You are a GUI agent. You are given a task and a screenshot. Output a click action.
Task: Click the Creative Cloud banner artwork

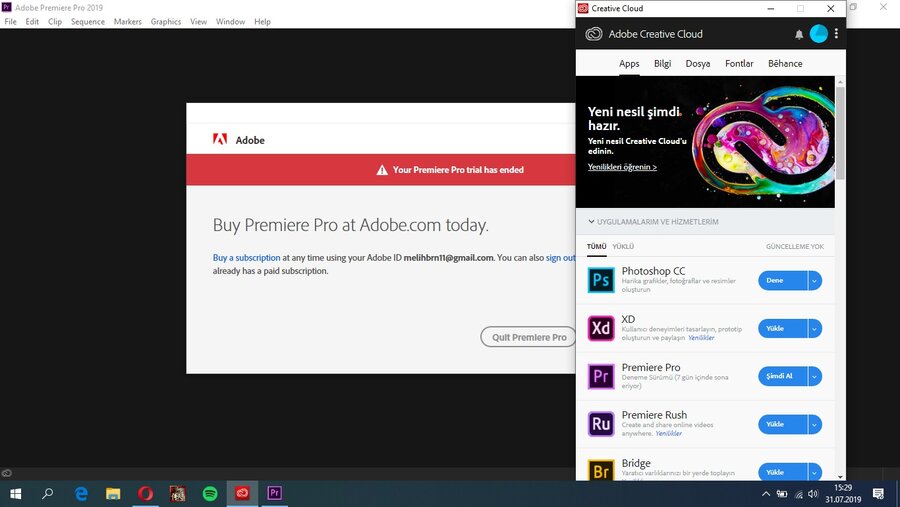[705, 142]
